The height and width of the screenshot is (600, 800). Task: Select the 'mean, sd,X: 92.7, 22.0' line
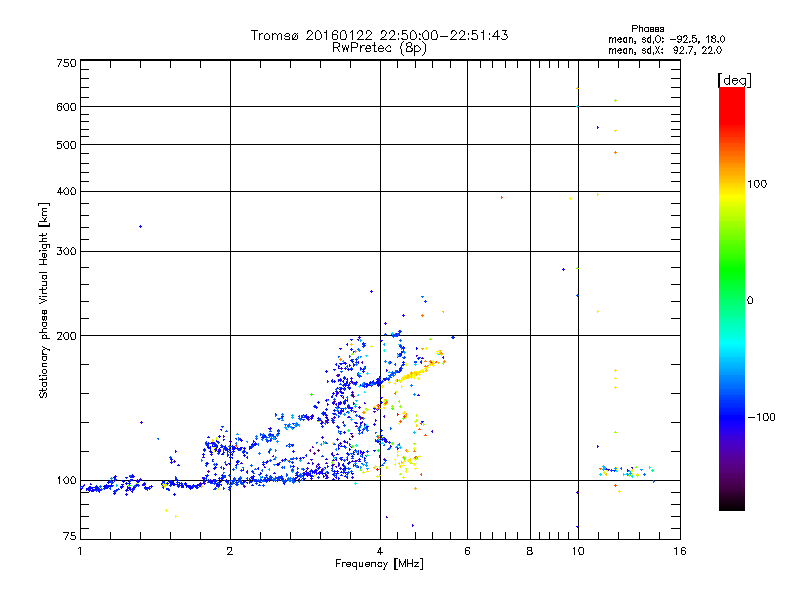tap(665, 50)
